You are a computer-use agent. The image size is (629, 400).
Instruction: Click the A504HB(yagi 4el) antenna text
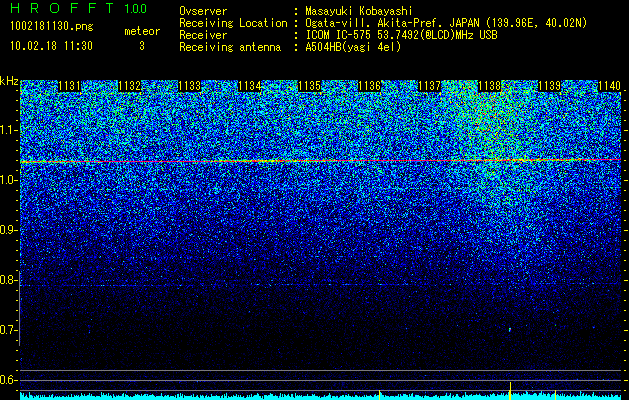(353, 47)
